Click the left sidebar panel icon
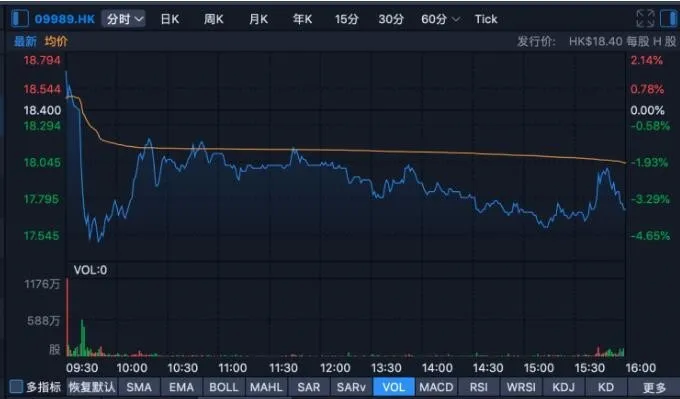The height and width of the screenshot is (399, 680). coord(20,19)
